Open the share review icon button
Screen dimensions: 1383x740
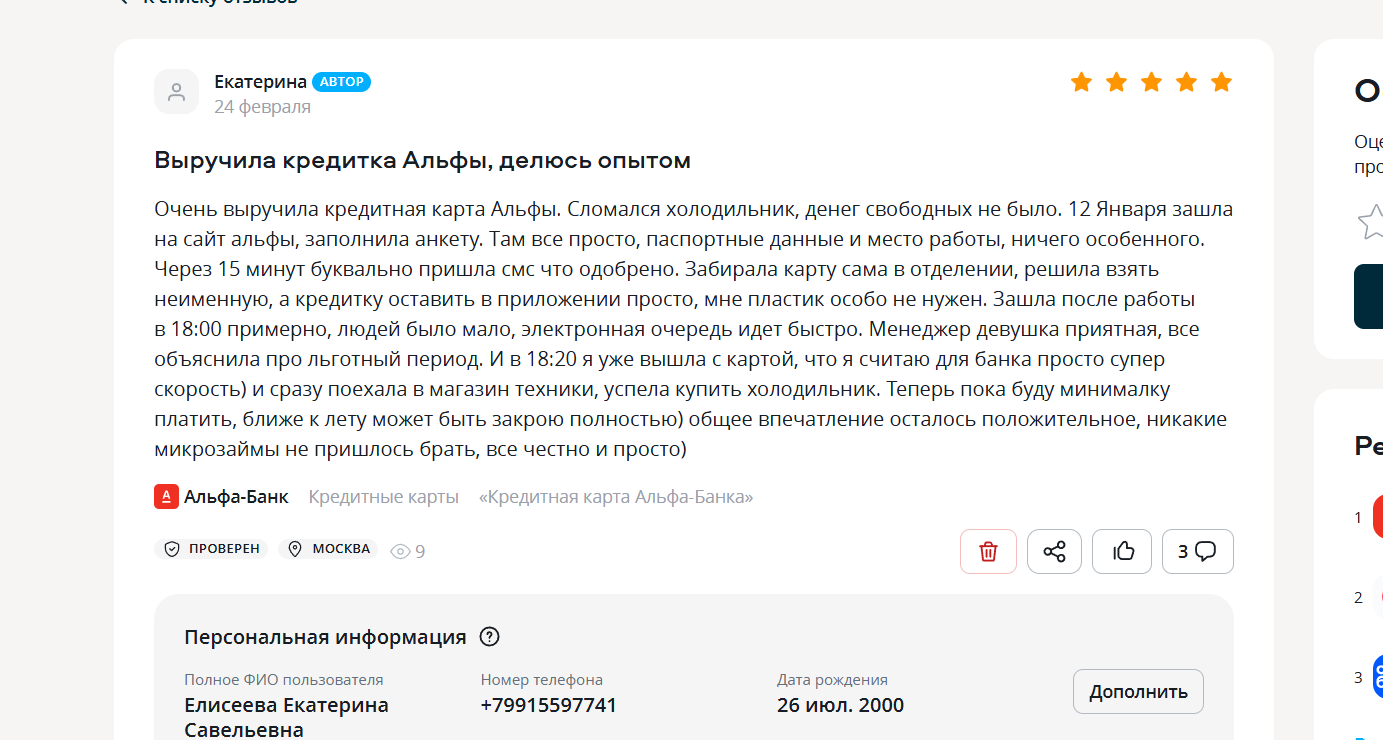pyautogui.click(x=1054, y=551)
